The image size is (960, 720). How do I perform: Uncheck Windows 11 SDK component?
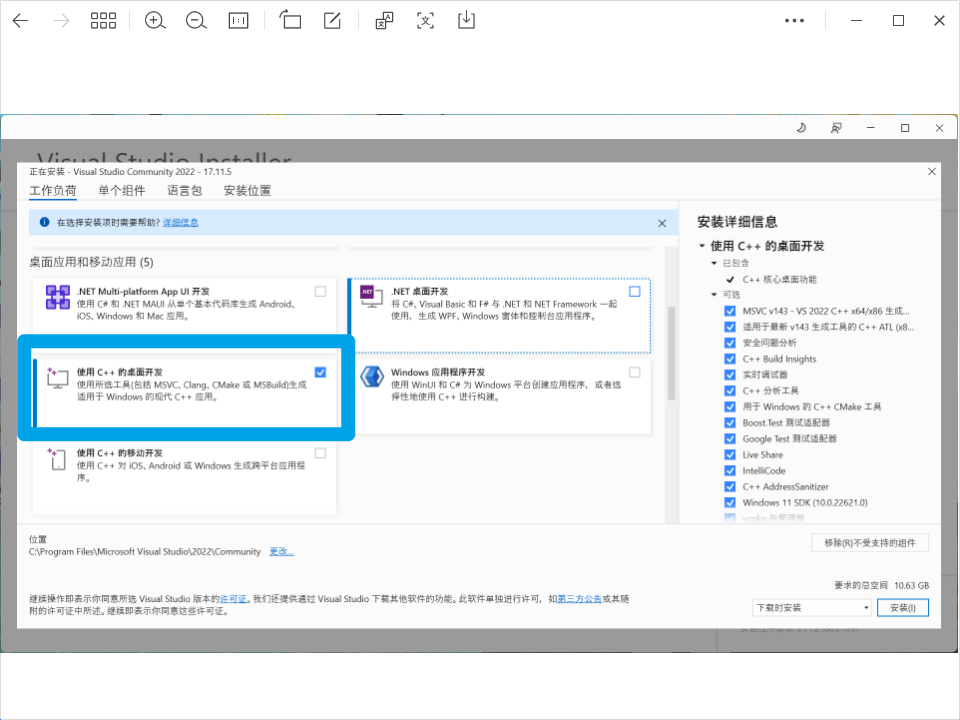[x=730, y=503]
